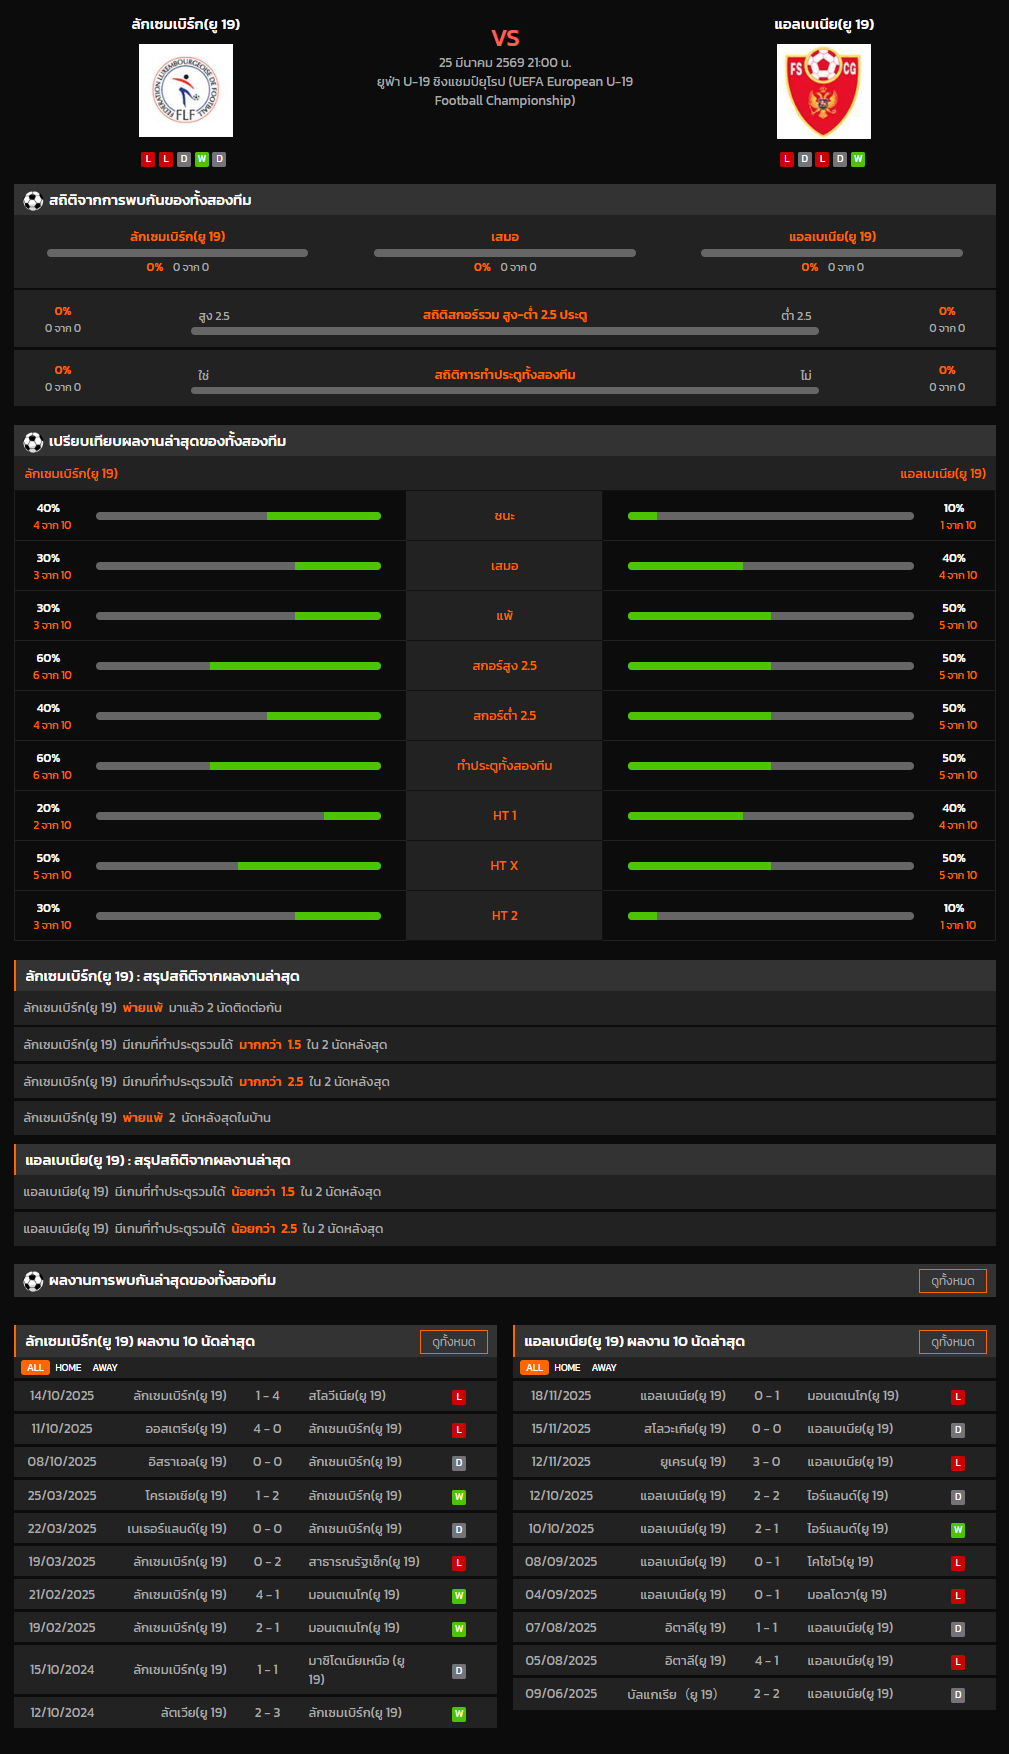The width and height of the screenshot is (1009, 1754).
Task: Switch to AWAY filter for Luxembourg matches
Action: 105,1368
